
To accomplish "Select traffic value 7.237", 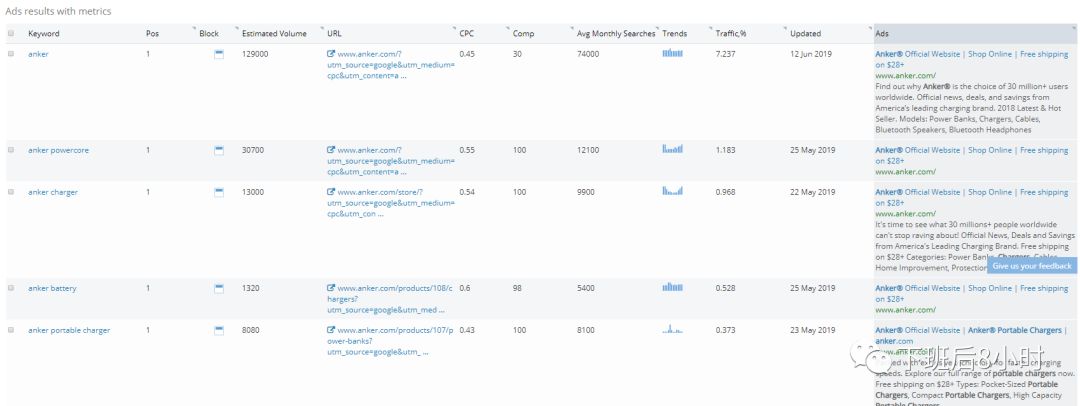I will (725, 54).
